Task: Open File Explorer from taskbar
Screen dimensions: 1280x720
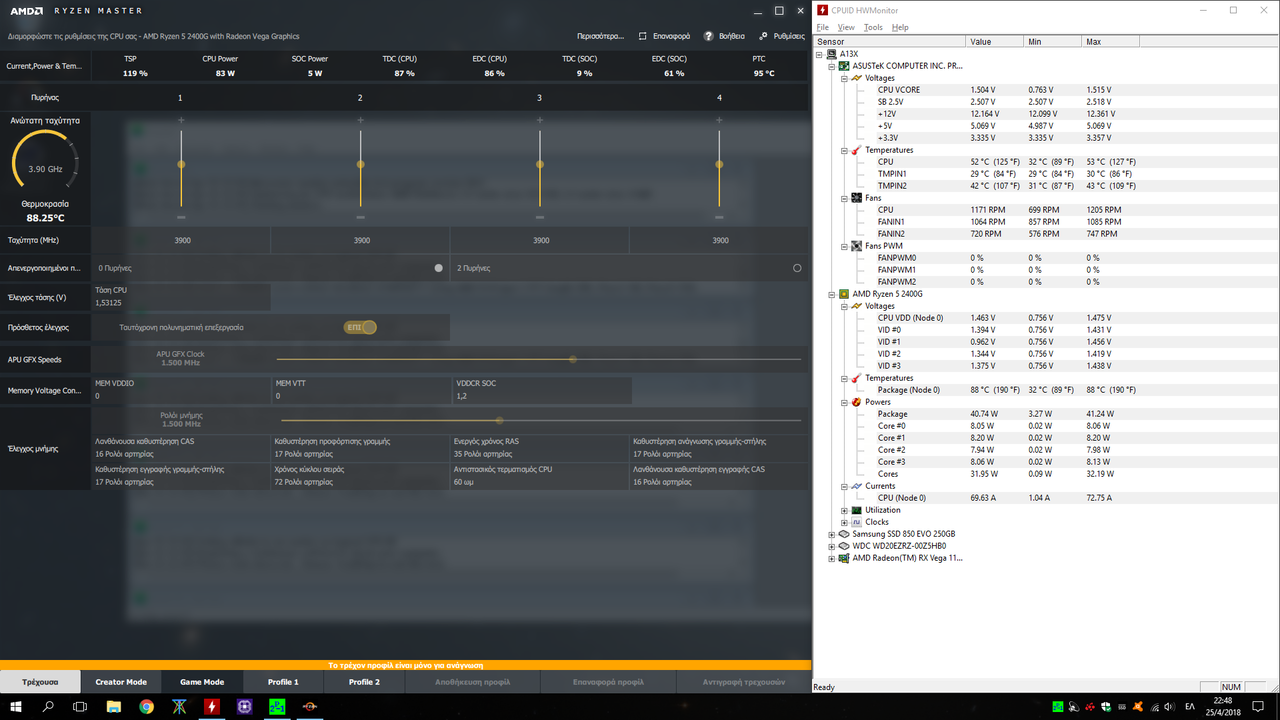Action: tap(114, 706)
